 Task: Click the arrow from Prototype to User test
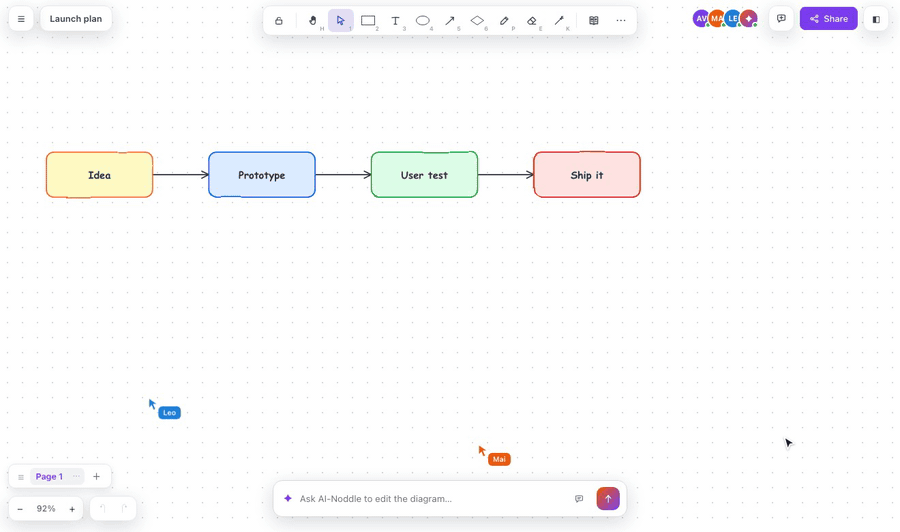point(343,174)
